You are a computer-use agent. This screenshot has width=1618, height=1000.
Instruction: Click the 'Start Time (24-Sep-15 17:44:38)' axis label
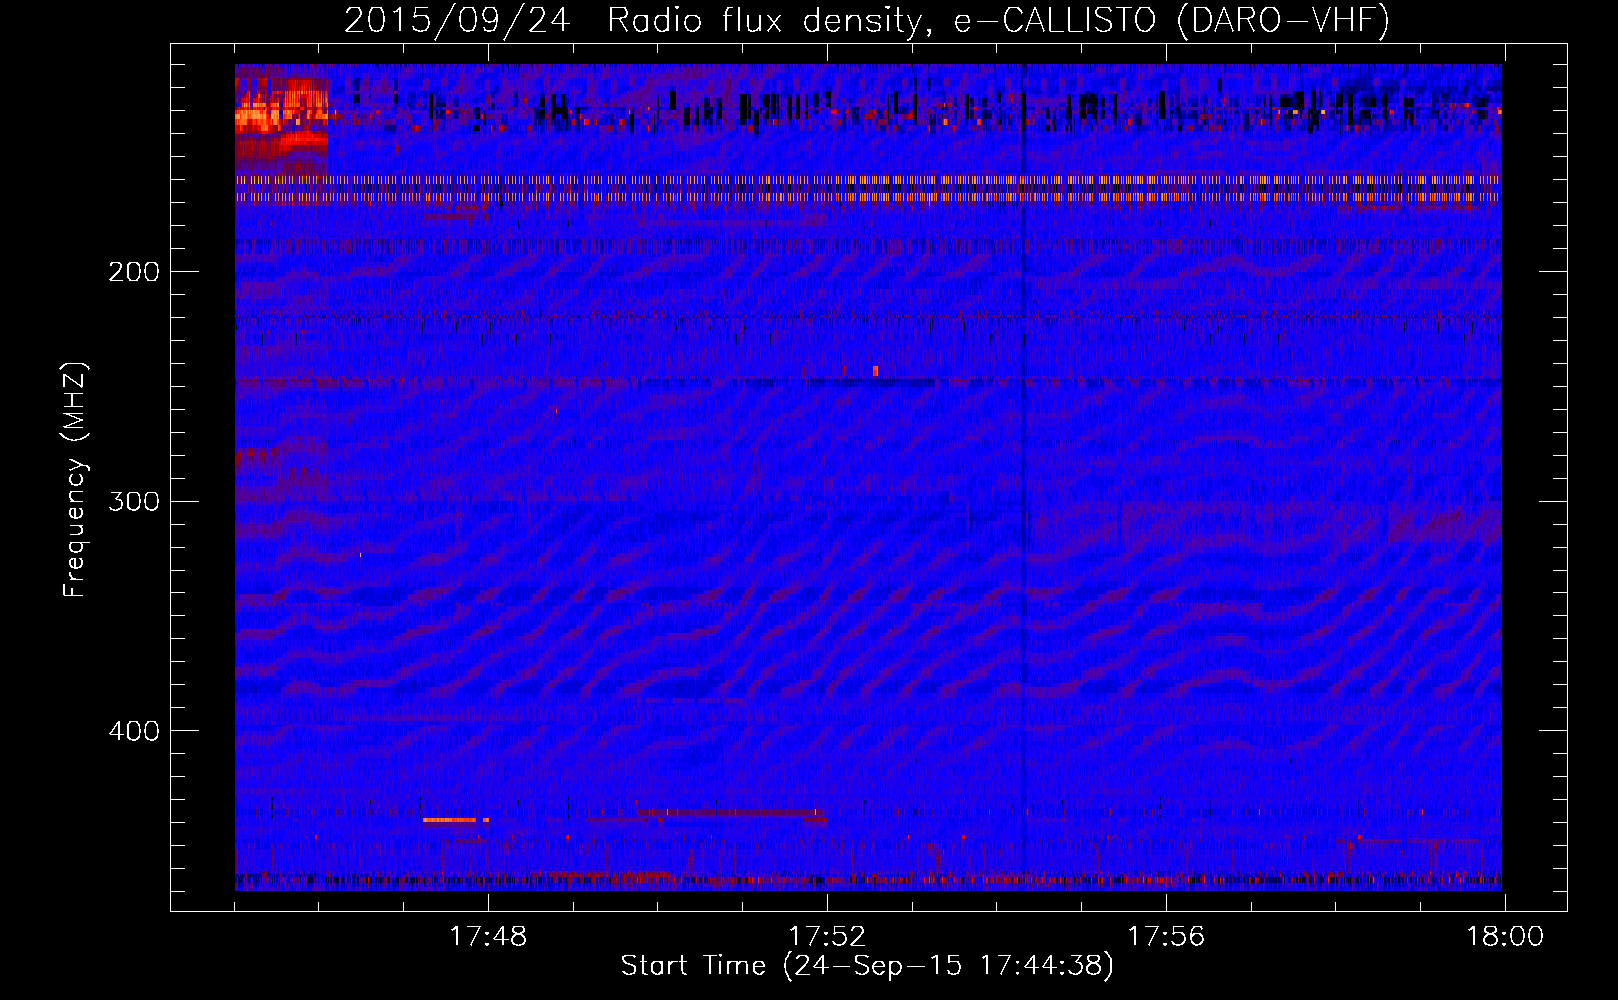point(867,966)
